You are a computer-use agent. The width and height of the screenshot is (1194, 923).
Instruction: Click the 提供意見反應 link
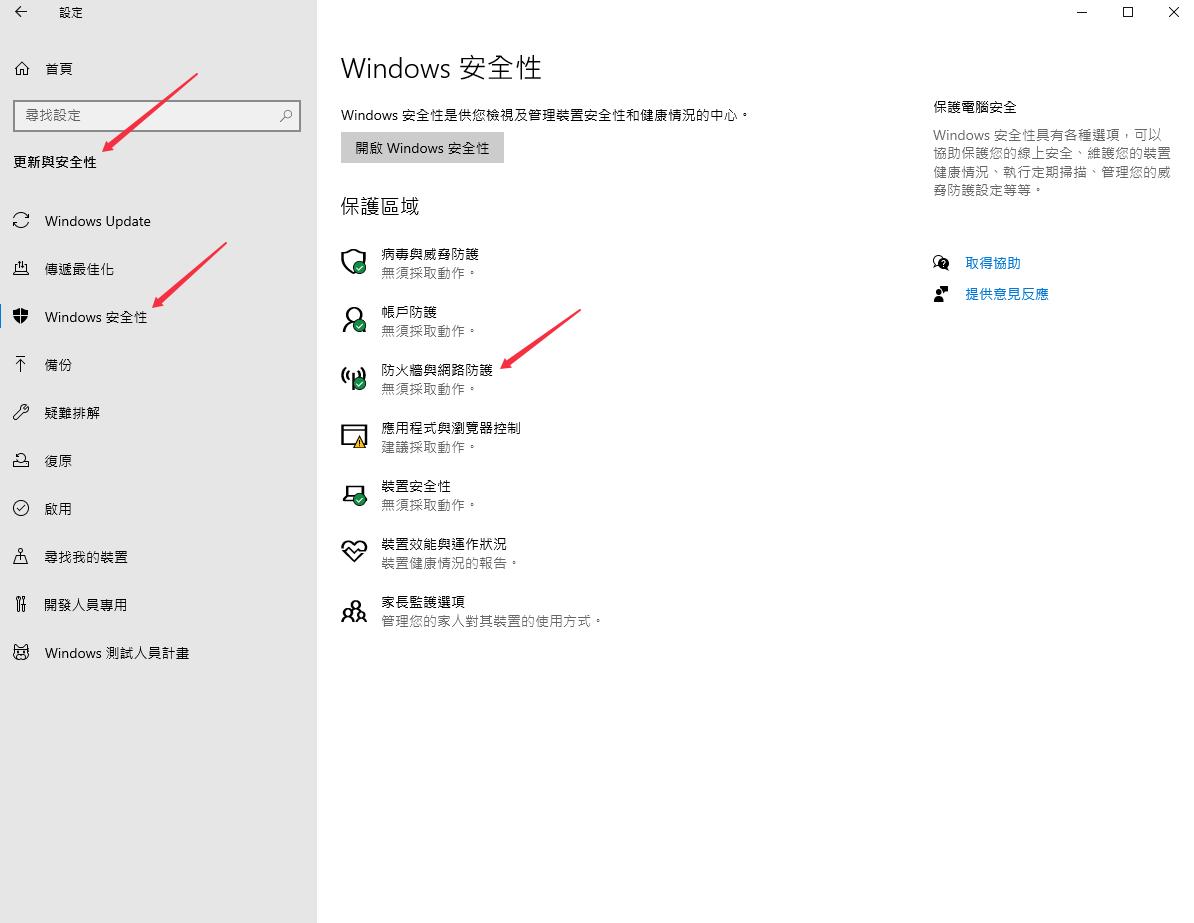1007,294
